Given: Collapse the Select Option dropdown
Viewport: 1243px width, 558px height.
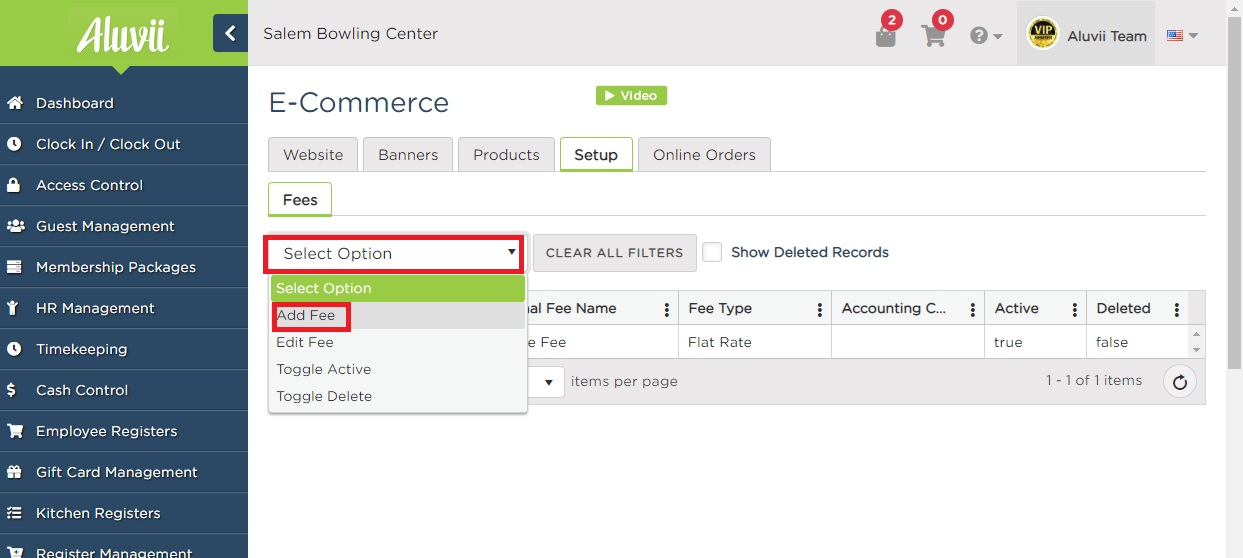Looking at the screenshot, I should (395, 253).
